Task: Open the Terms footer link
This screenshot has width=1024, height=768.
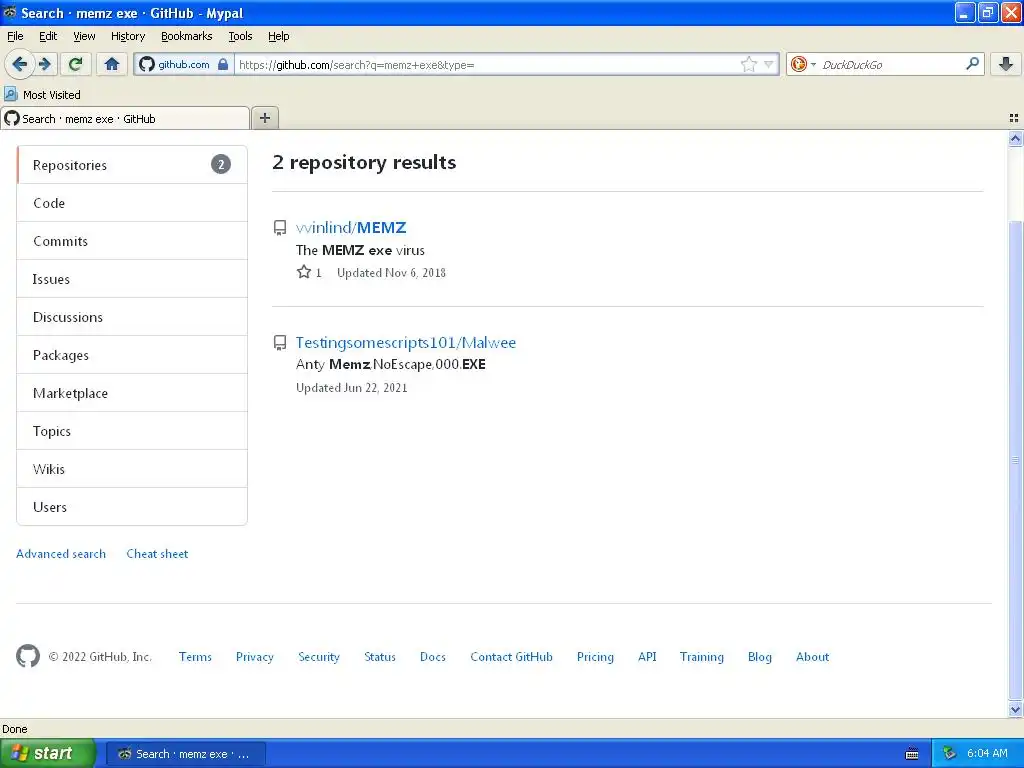Action: (x=195, y=657)
